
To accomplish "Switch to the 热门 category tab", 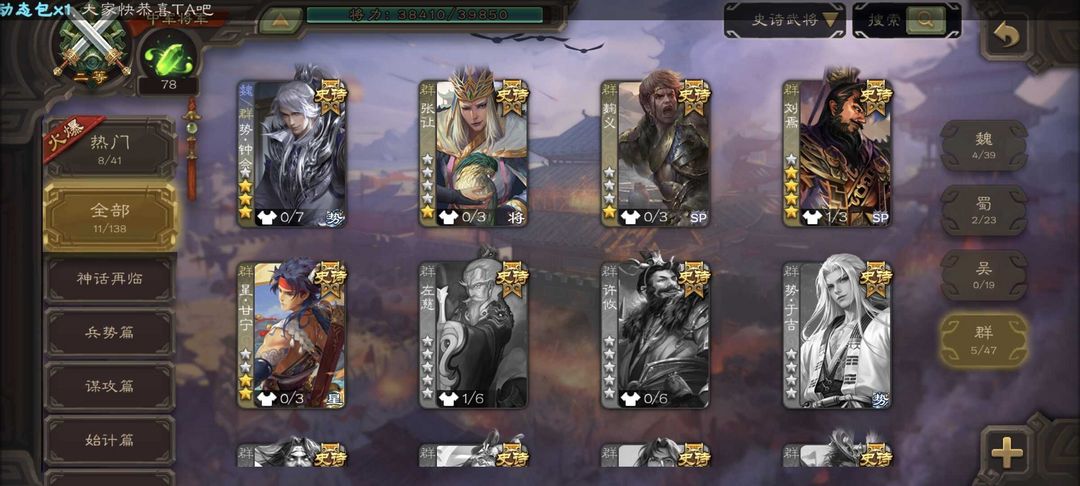I will click(110, 148).
